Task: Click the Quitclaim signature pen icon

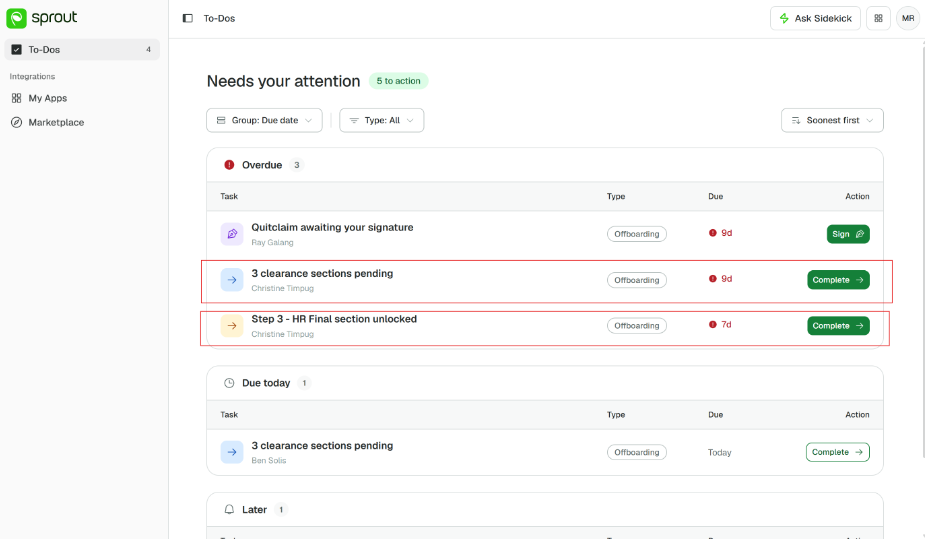Action: click(x=232, y=234)
